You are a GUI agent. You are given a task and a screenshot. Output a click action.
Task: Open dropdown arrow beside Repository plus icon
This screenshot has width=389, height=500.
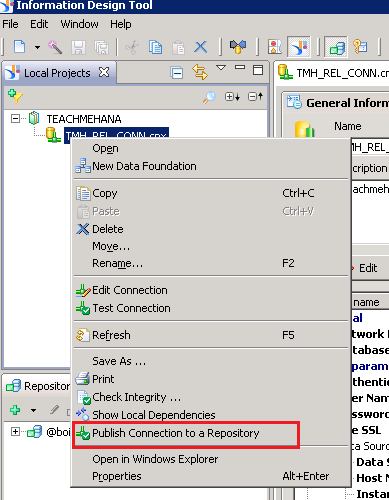[33, 410]
